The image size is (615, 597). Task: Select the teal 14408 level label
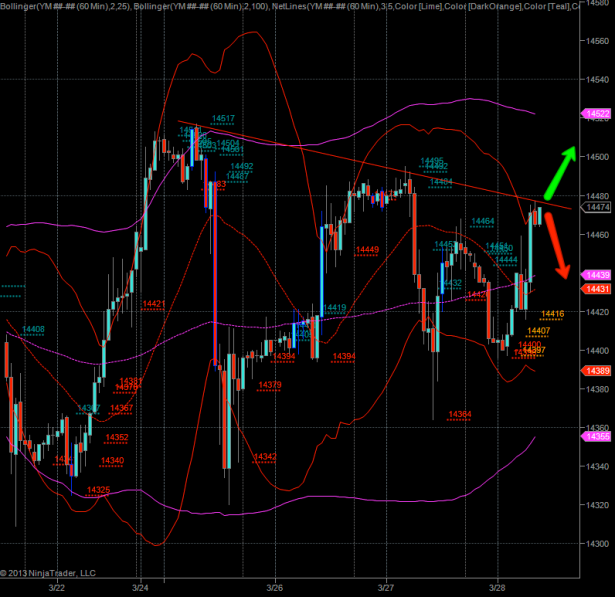click(x=33, y=329)
